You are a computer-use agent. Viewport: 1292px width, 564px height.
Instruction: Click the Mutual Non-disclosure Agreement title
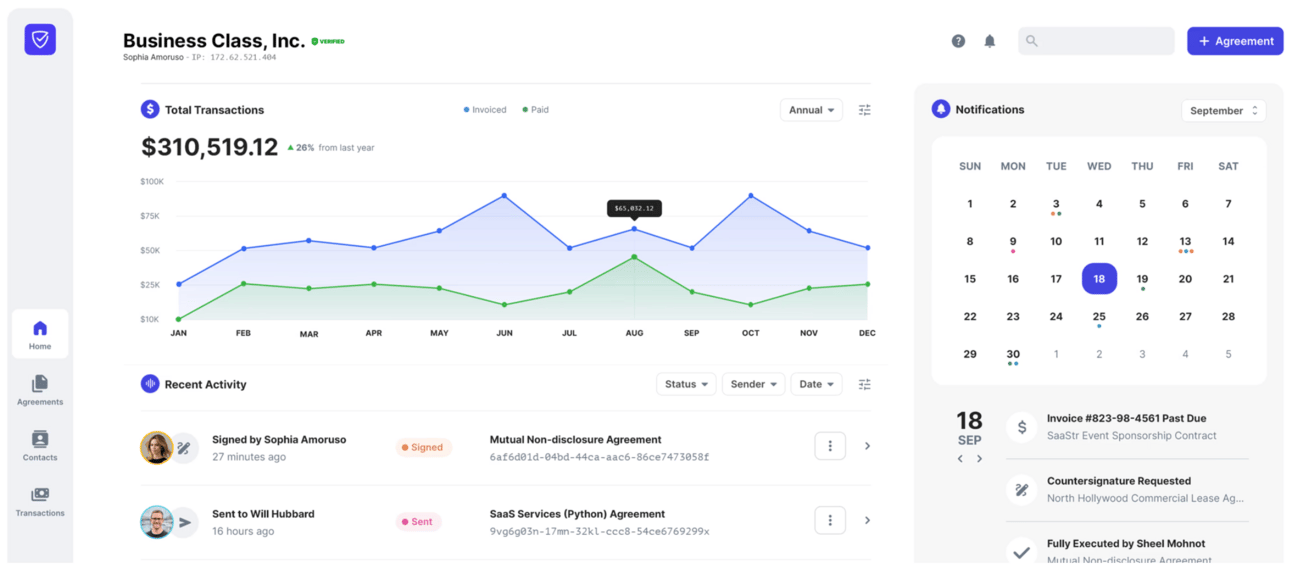coord(575,440)
